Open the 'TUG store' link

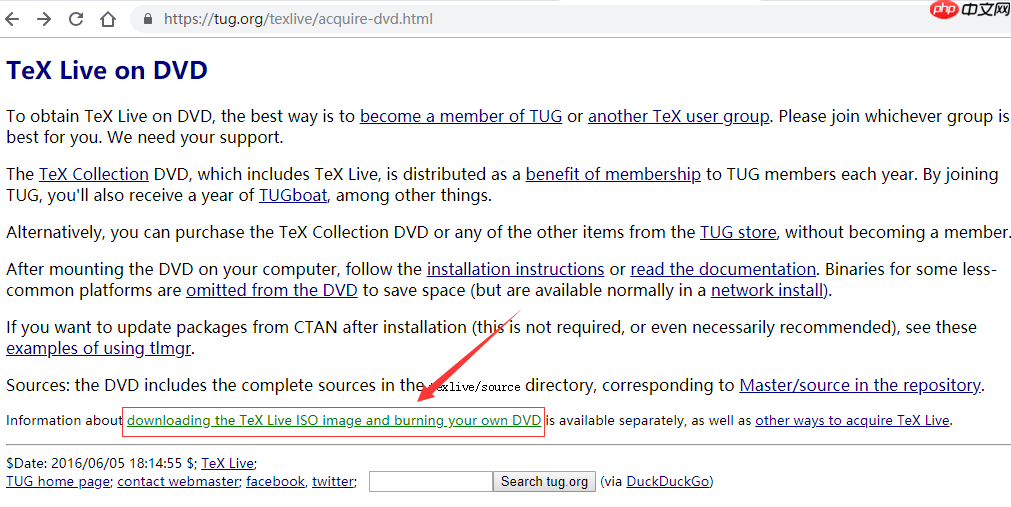[738, 232]
